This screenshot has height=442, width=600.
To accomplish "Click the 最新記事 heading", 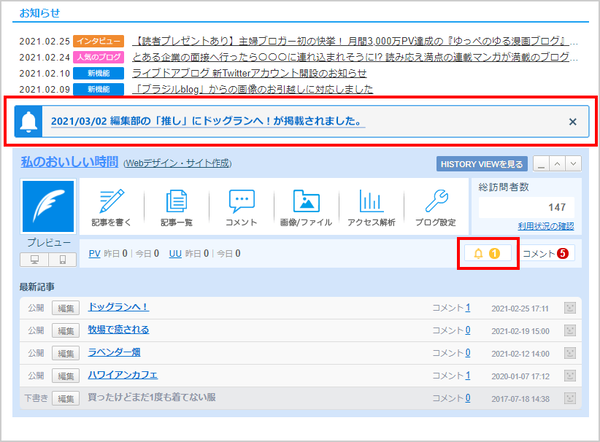I will coord(37,287).
